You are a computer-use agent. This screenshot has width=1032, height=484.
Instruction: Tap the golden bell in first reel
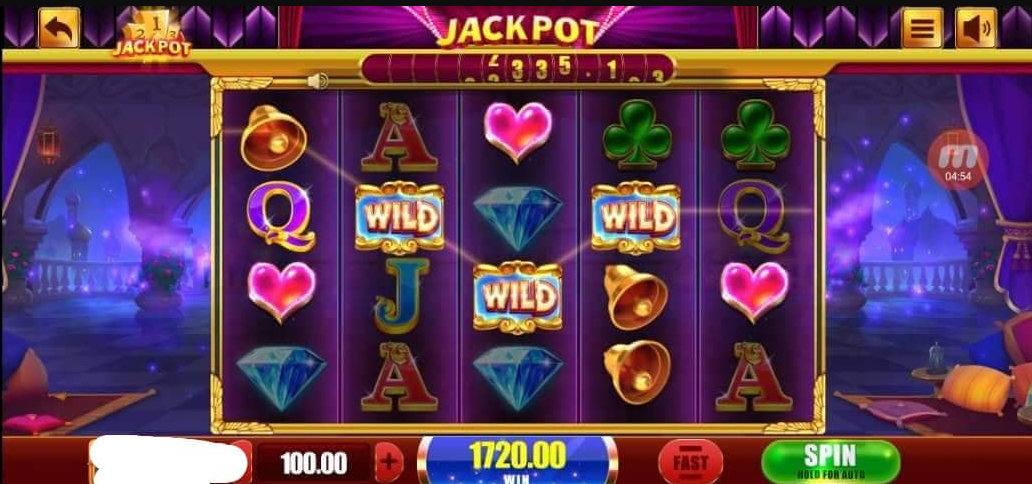pos(272,137)
